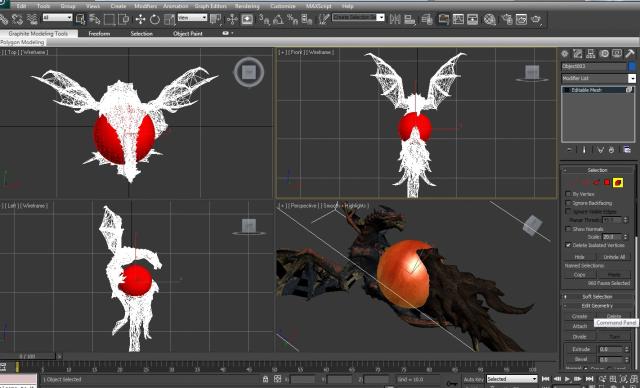The width and height of the screenshot is (640, 388).
Task: Open the Hierarchy panel tab icon
Action: pyautogui.click(x=591, y=53)
